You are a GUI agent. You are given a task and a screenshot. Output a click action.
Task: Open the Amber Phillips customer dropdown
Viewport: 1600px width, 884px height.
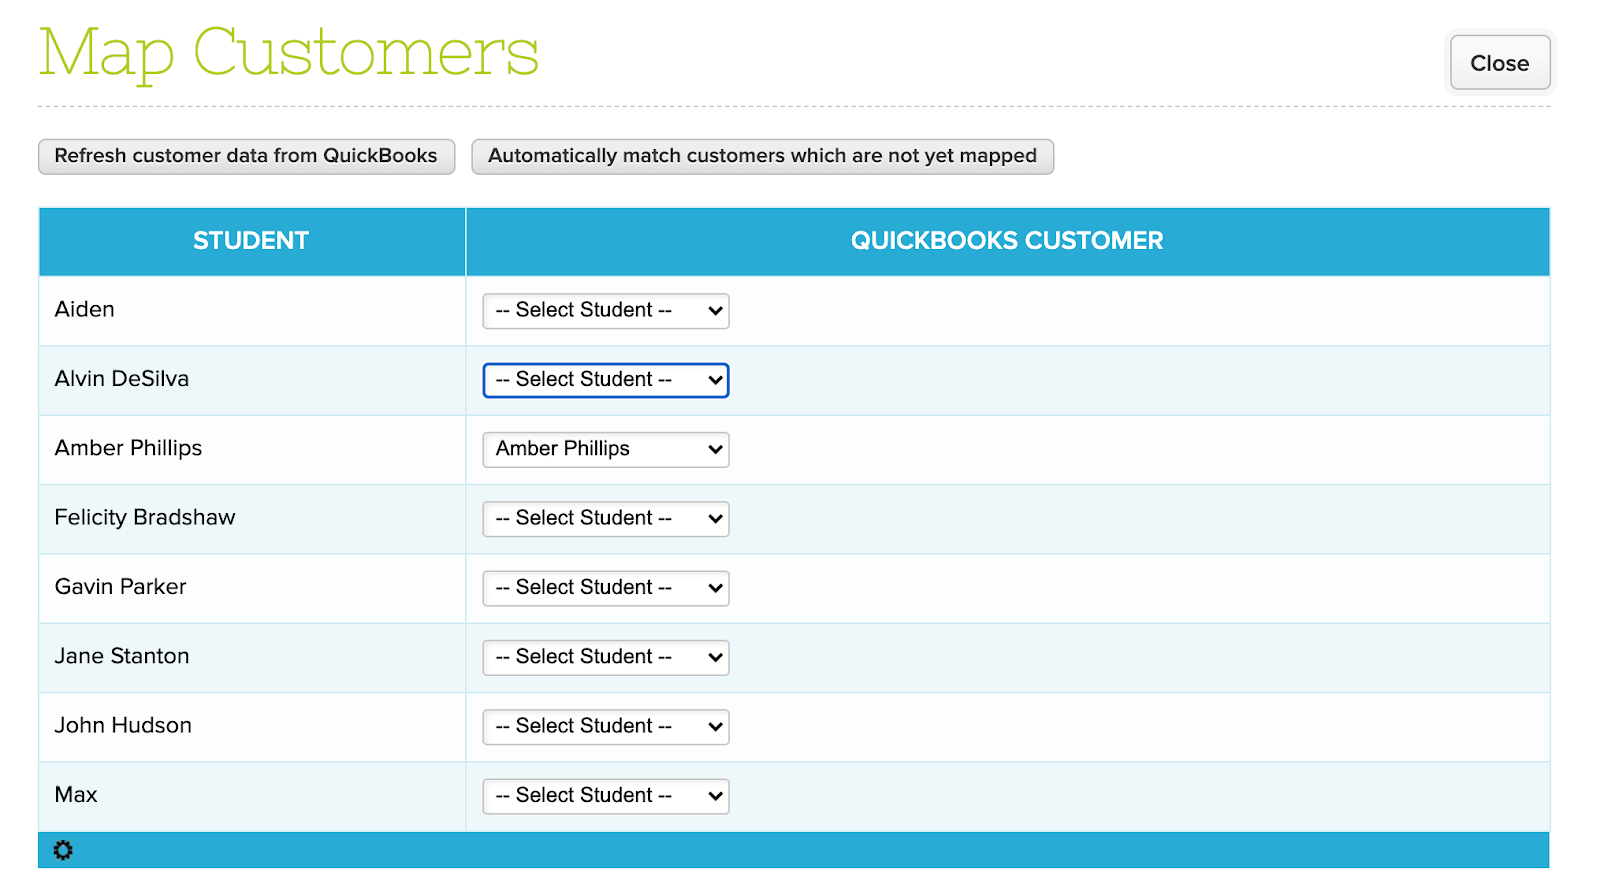point(606,449)
